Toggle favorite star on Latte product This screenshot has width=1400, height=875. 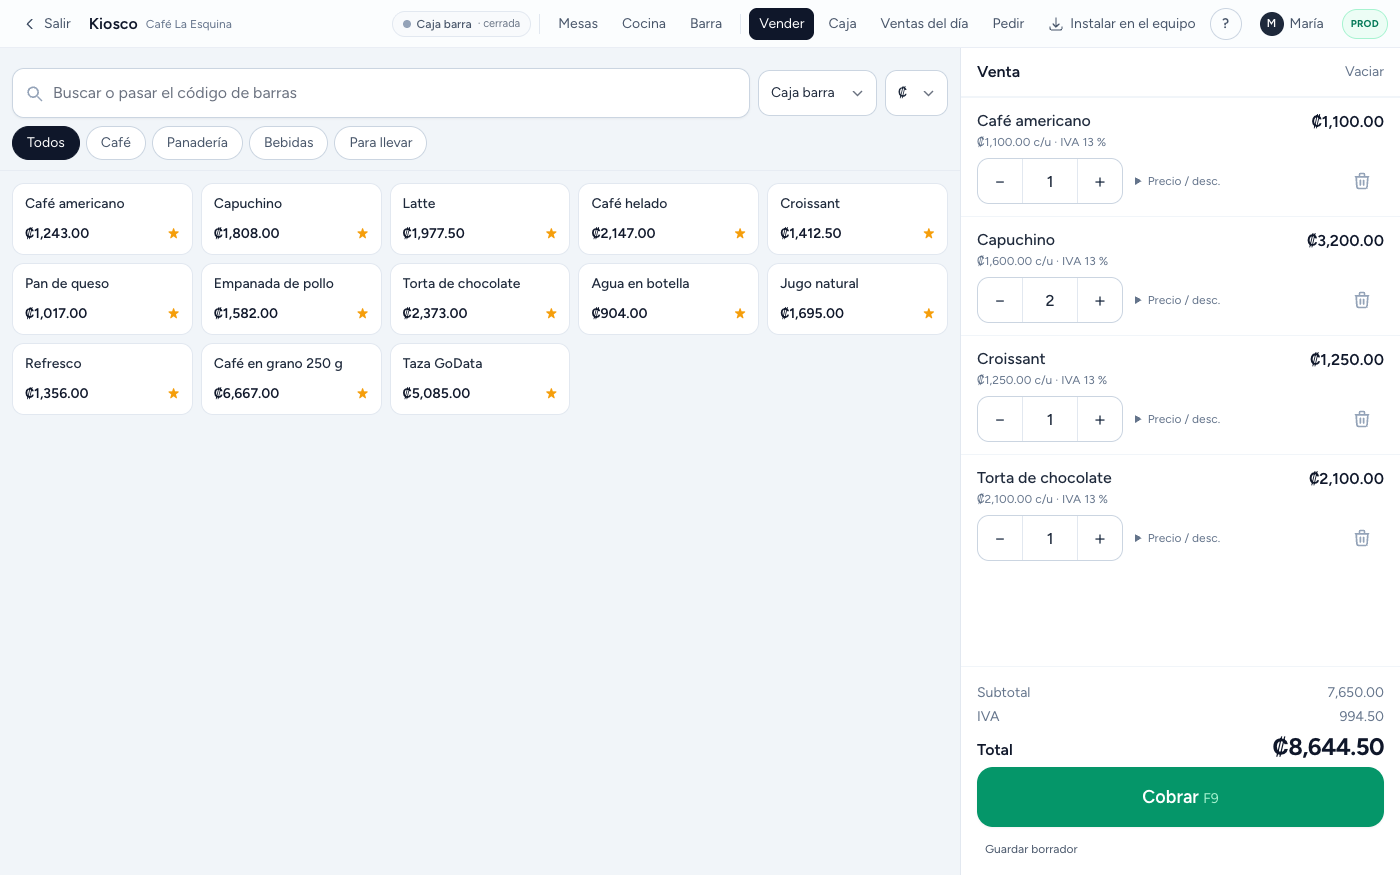point(551,233)
